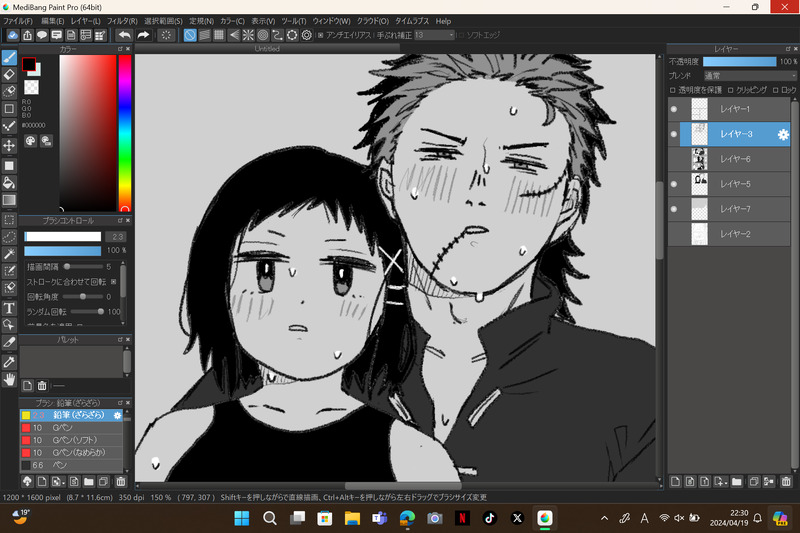The height and width of the screenshot is (533, 800).
Task: Enable 透明度を保護 checkbox
Action: pos(672,90)
